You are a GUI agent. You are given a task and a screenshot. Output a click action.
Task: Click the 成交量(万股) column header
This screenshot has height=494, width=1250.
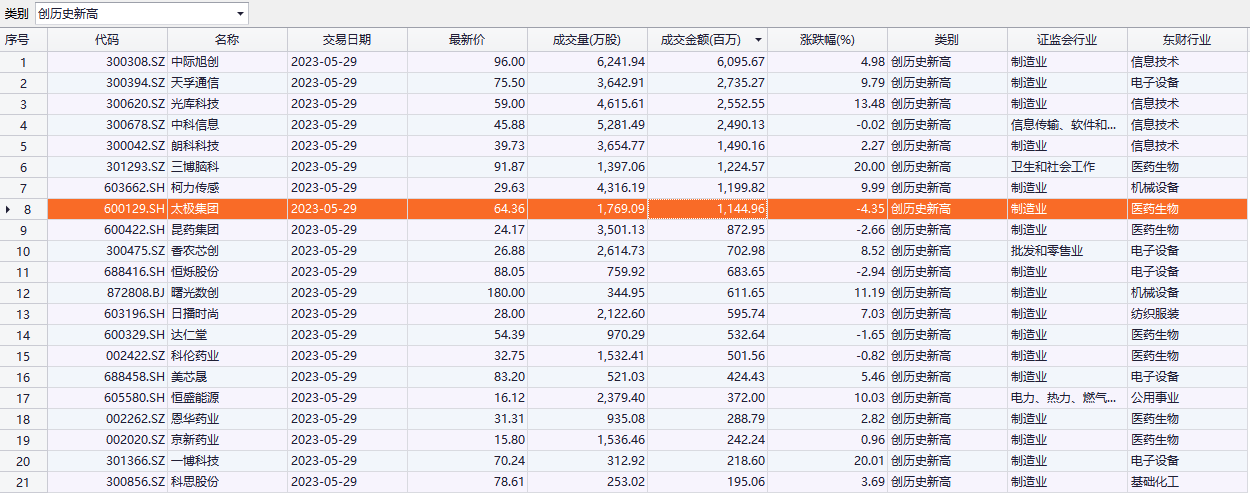pyautogui.click(x=587, y=40)
